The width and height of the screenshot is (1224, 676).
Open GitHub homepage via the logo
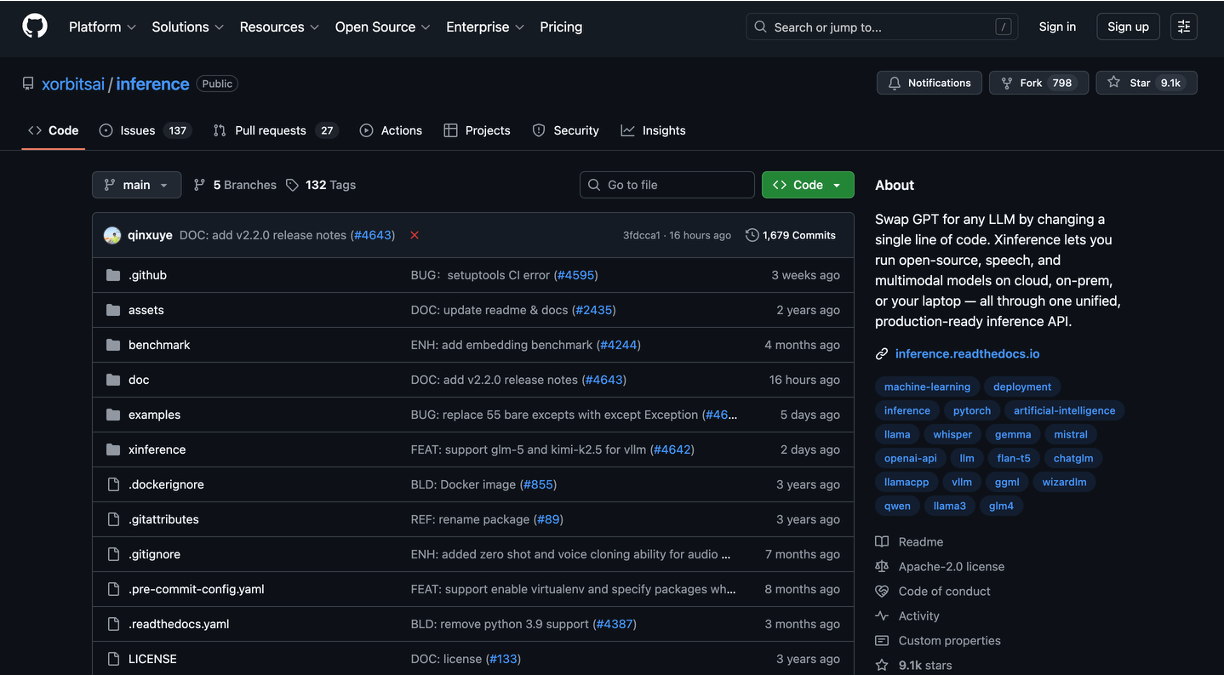(x=35, y=26)
